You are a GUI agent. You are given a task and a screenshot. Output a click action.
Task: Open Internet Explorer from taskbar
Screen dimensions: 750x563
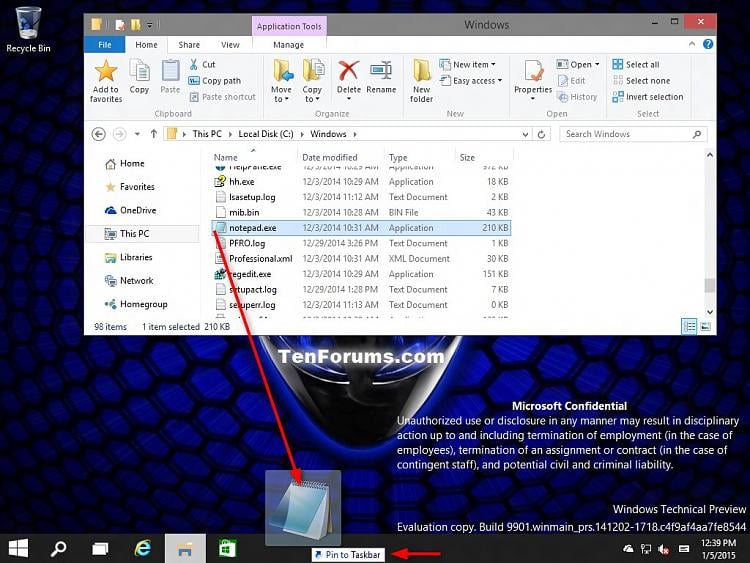pyautogui.click(x=143, y=549)
